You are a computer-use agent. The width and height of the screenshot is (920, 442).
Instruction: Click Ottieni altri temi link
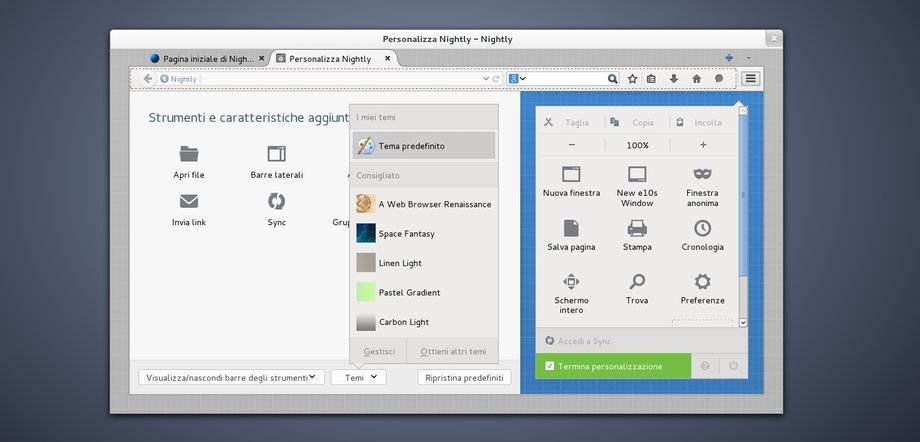453,351
